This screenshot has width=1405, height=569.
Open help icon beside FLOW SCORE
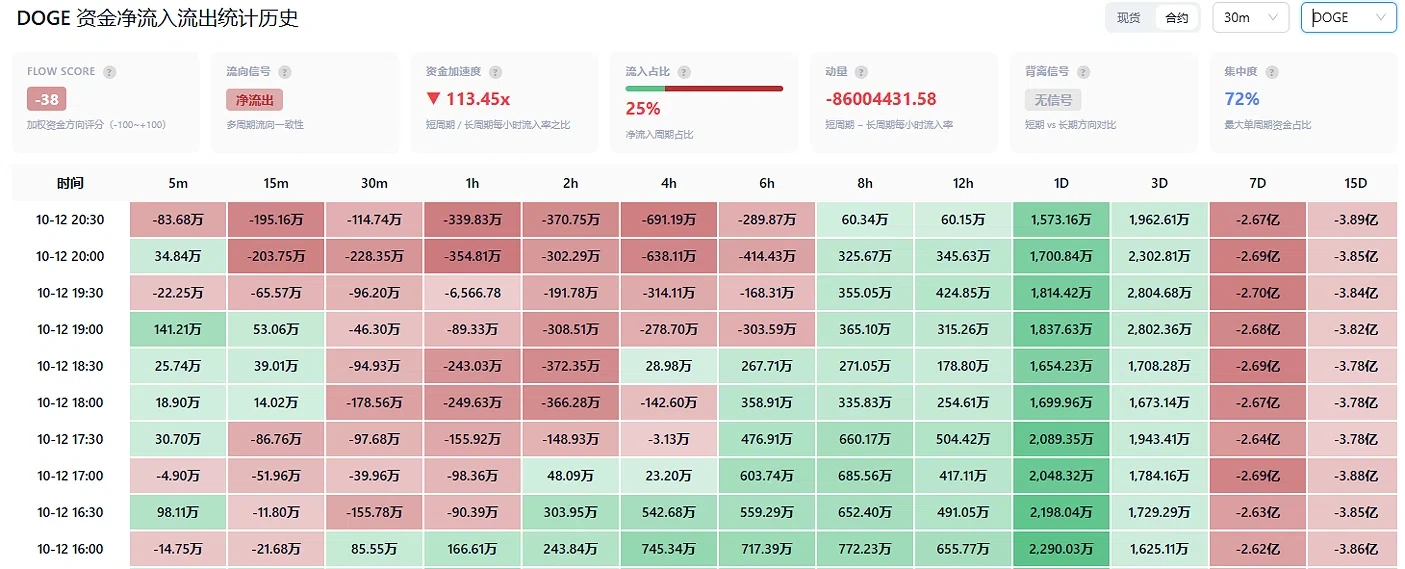click(109, 72)
